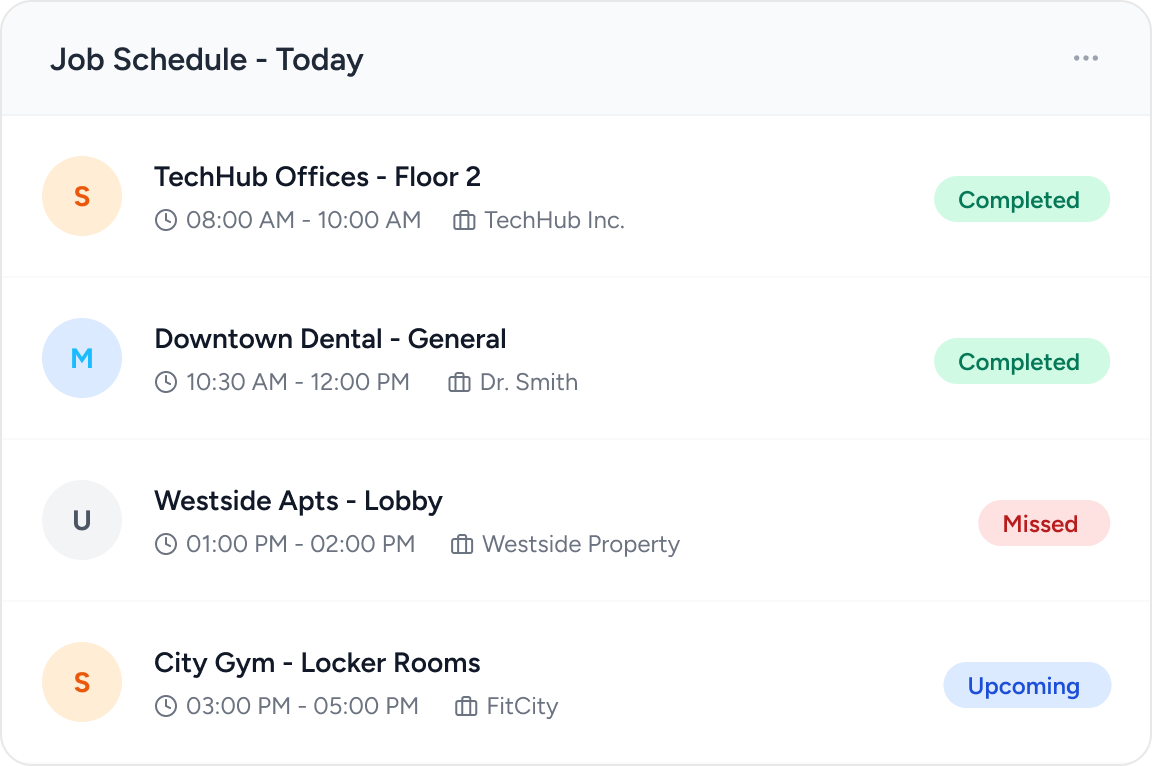The image size is (1152, 766).
Task: Click the Job Schedule - Today heading
Action: click(x=206, y=60)
